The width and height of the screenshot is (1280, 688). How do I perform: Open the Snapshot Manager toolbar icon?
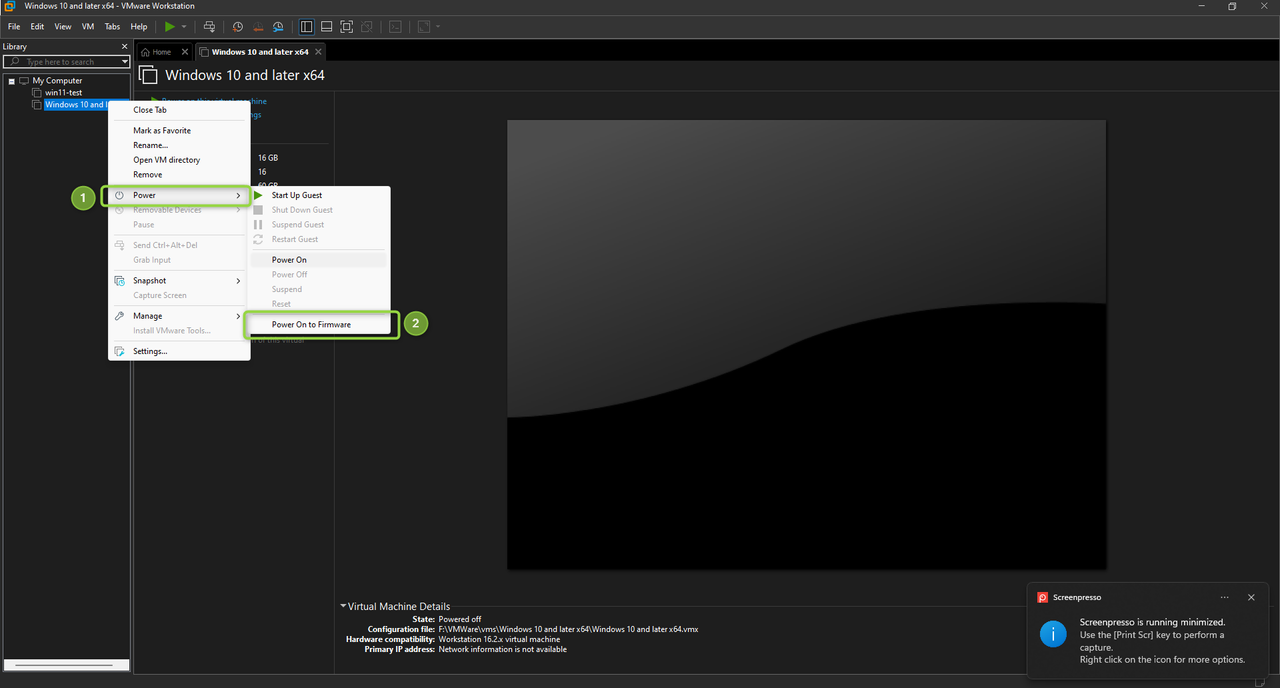(x=278, y=26)
